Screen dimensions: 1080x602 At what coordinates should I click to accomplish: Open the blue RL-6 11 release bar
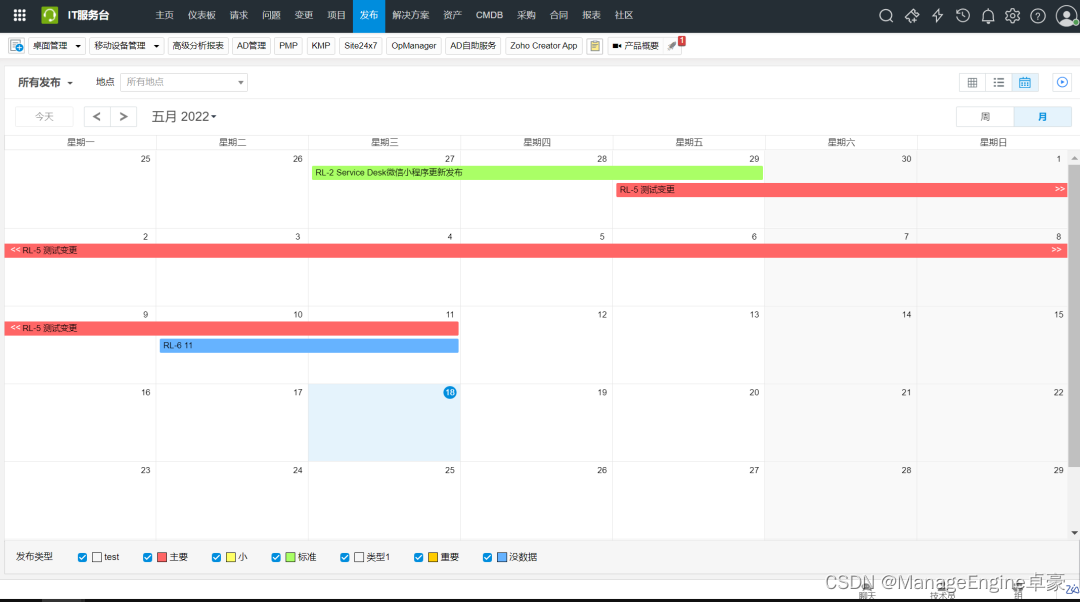pyautogui.click(x=309, y=346)
